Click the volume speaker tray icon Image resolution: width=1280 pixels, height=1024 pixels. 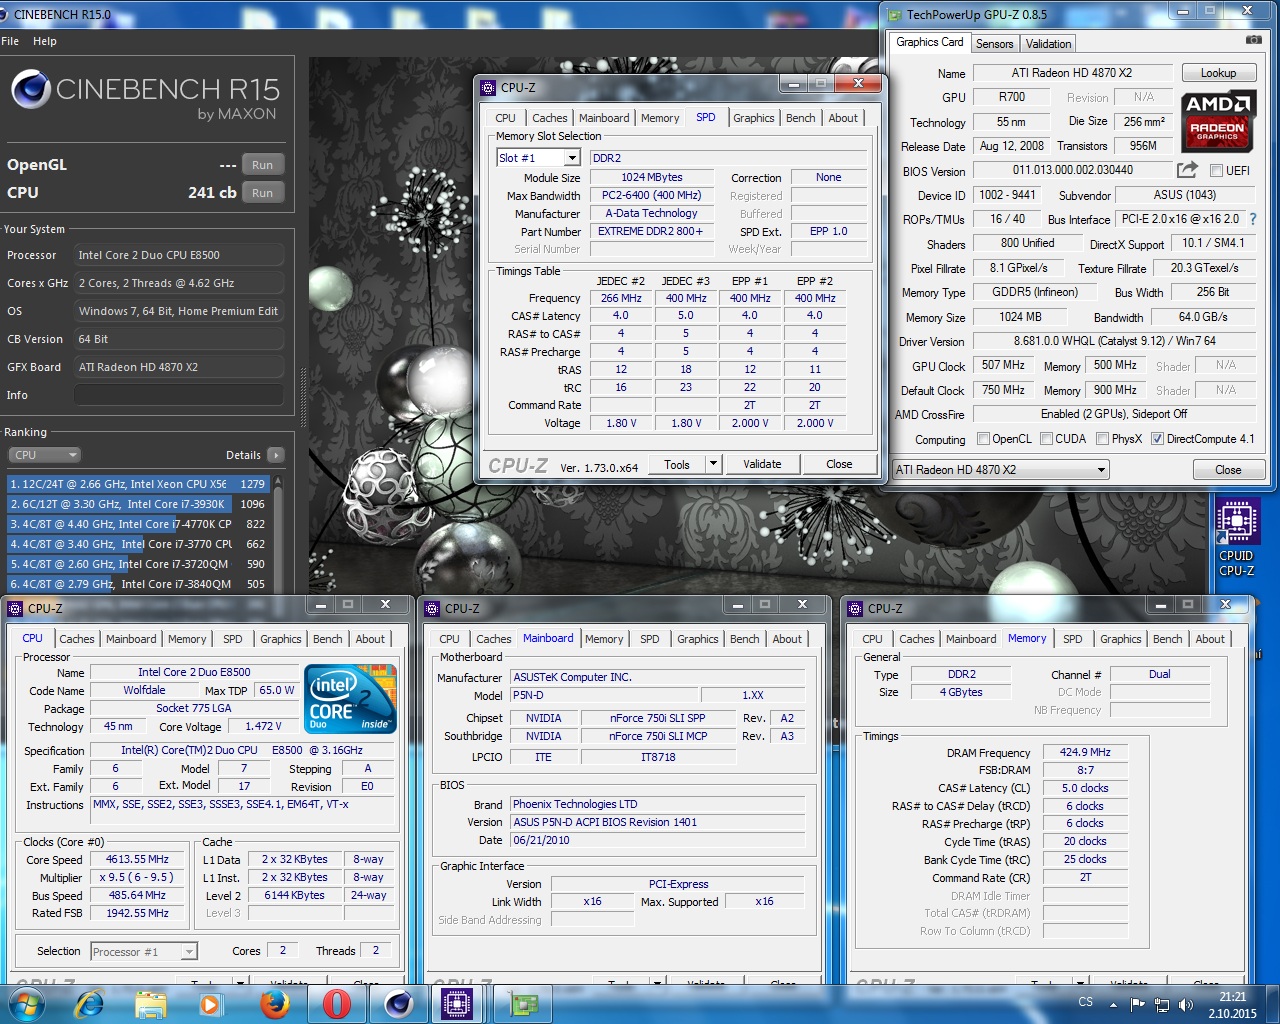pos(1185,1003)
